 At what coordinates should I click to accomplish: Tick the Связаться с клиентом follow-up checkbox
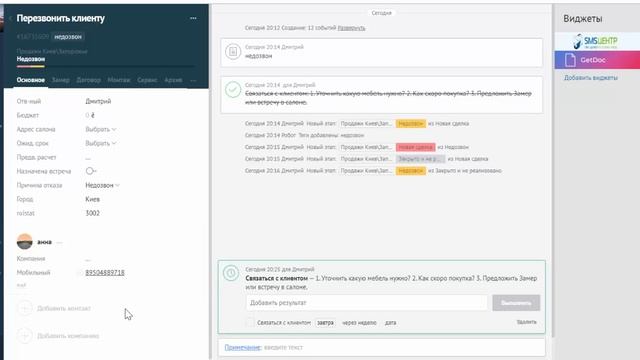[249, 322]
